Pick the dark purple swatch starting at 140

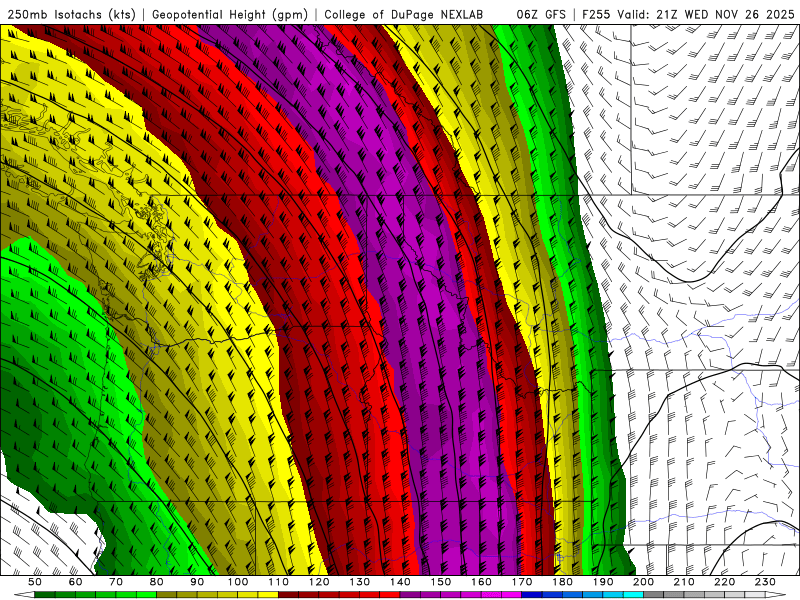tap(410, 595)
